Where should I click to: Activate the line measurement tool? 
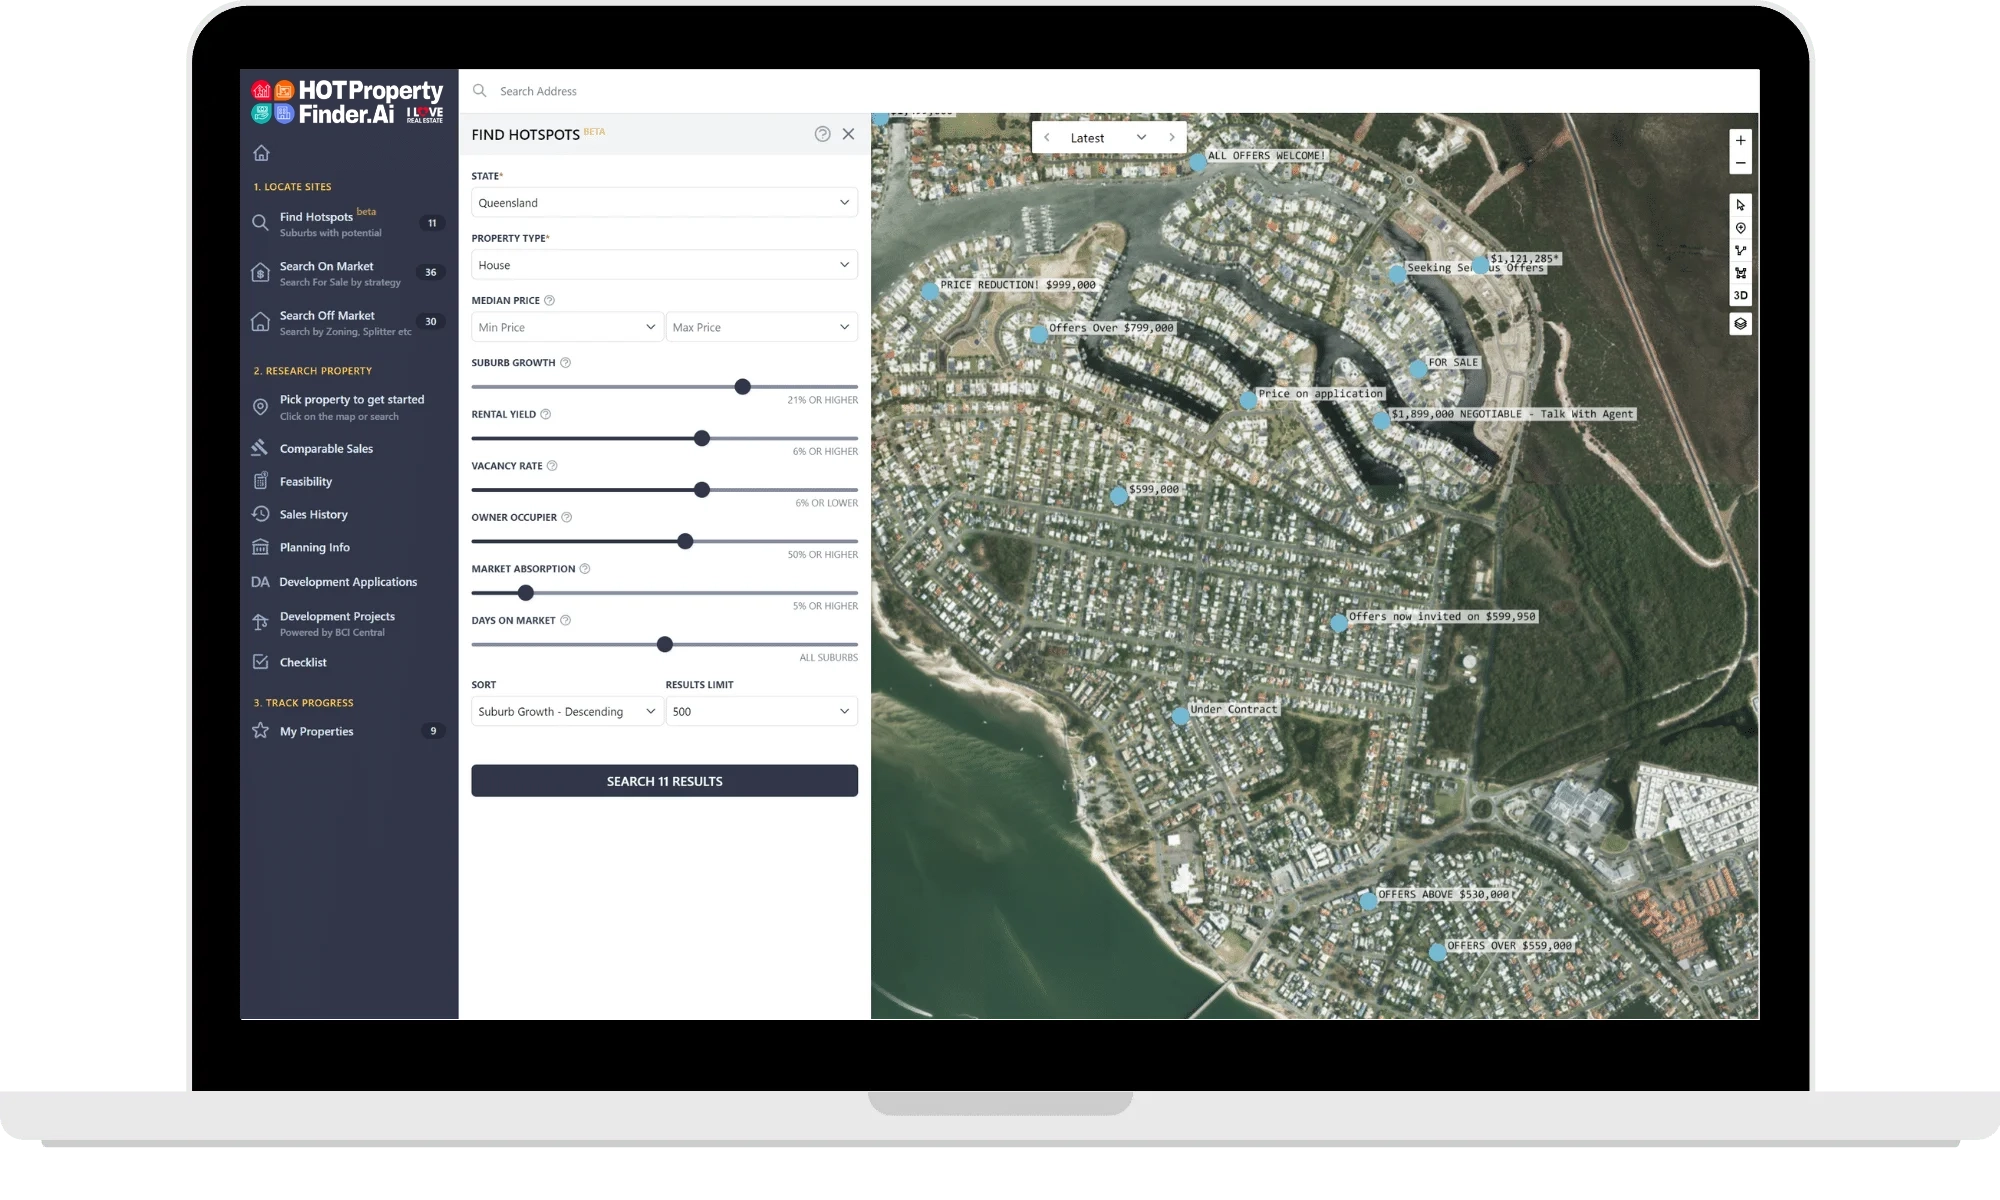pyautogui.click(x=1740, y=251)
